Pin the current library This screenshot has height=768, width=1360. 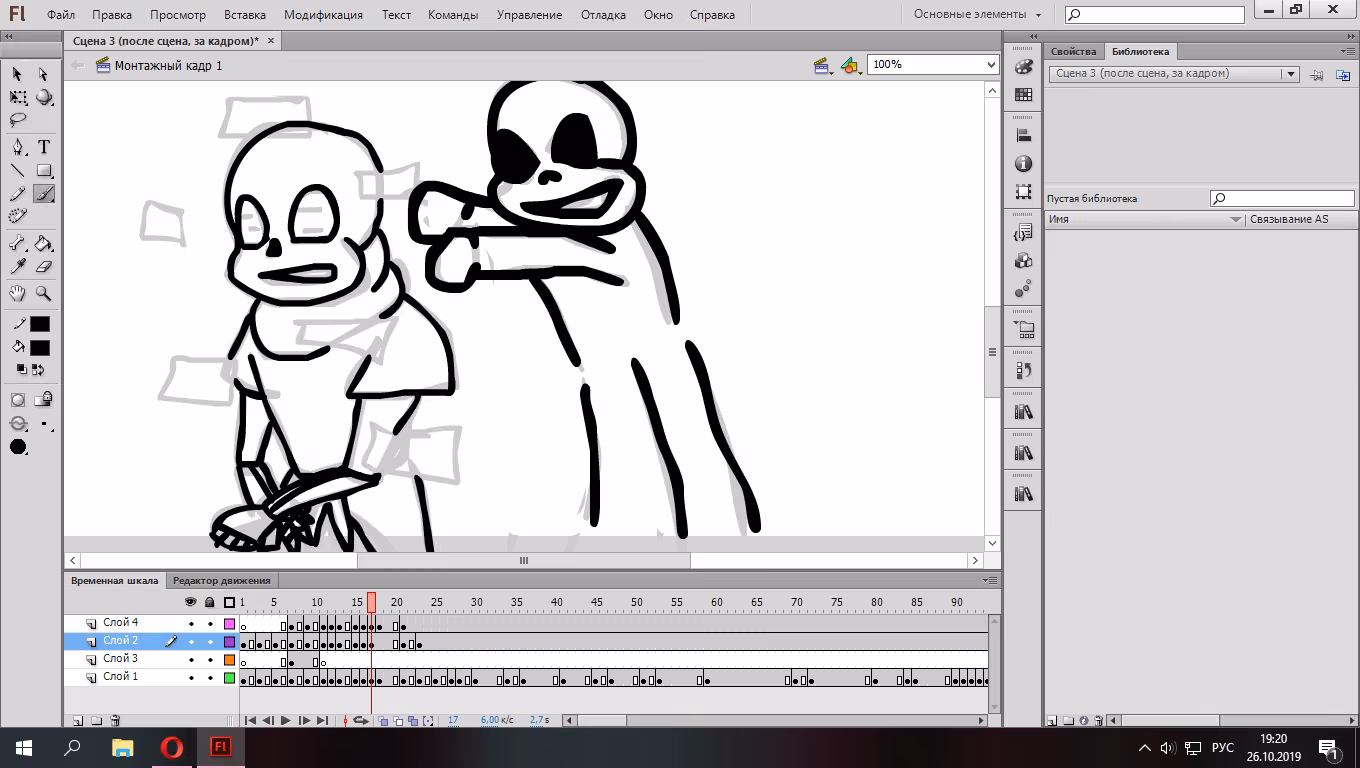point(1317,75)
